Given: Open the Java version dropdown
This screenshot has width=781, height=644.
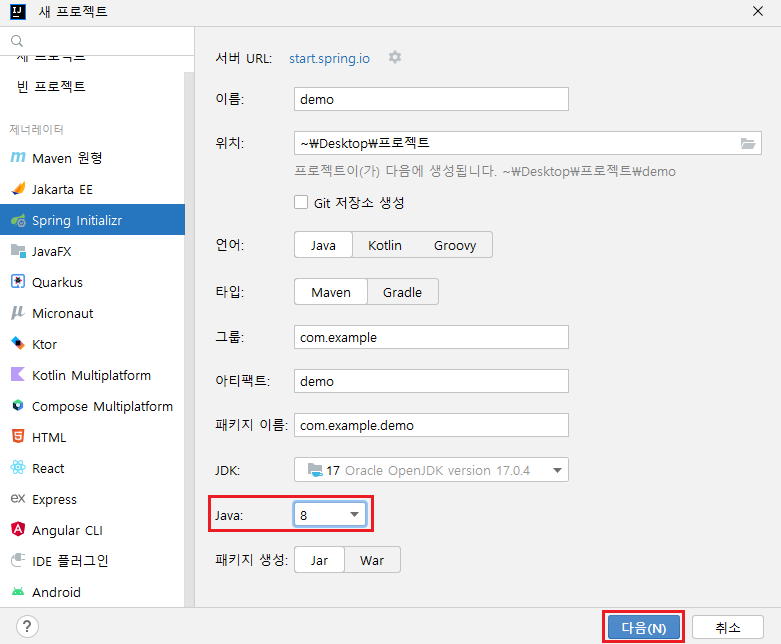Looking at the screenshot, I should tap(330, 515).
